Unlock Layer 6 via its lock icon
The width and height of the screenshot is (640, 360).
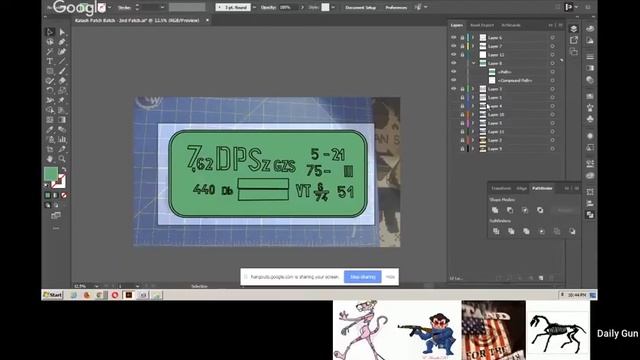(462, 38)
